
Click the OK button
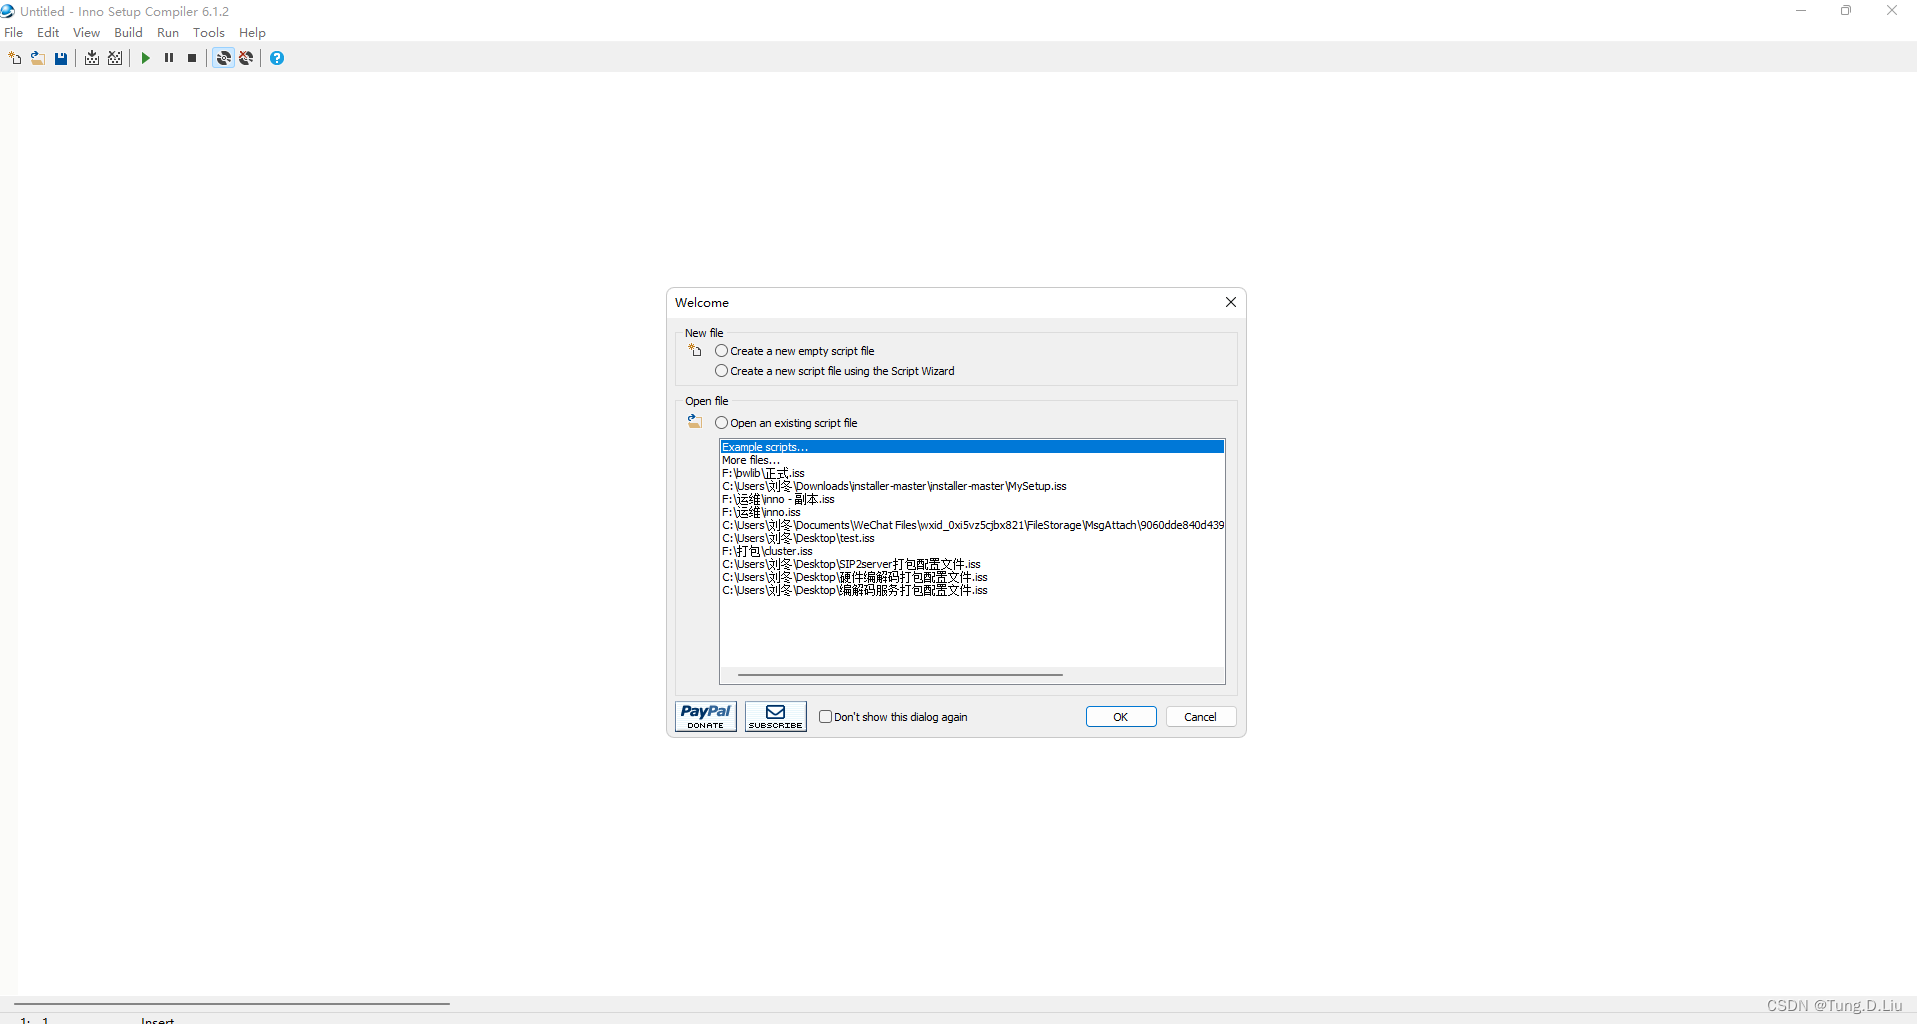coord(1121,717)
